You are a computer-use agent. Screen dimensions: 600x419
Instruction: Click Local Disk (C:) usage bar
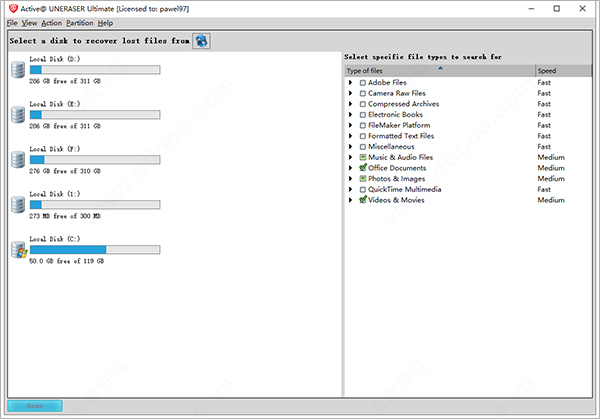tap(95, 250)
